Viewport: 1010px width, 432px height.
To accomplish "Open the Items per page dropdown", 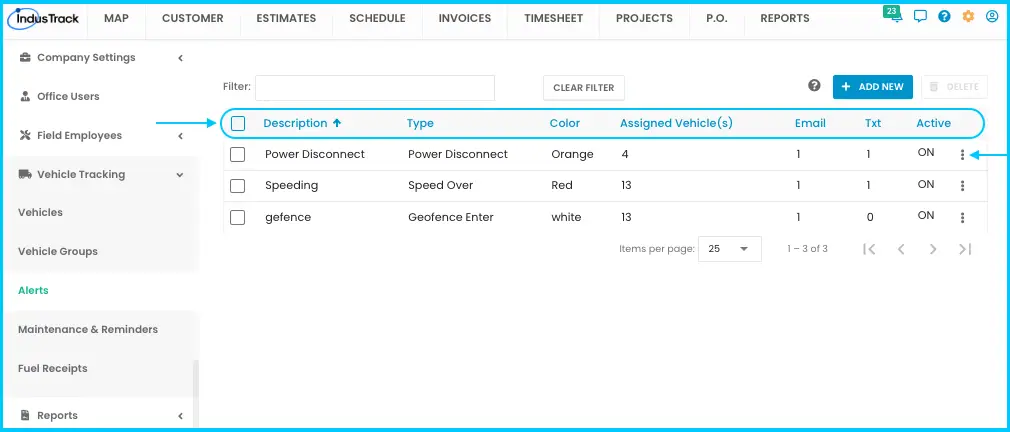I will (x=730, y=249).
